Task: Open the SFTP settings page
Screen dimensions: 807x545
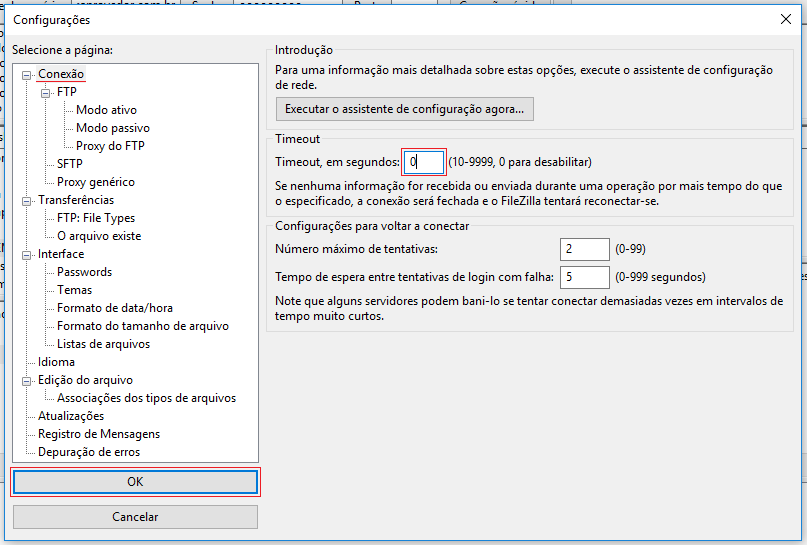Action: [70, 164]
